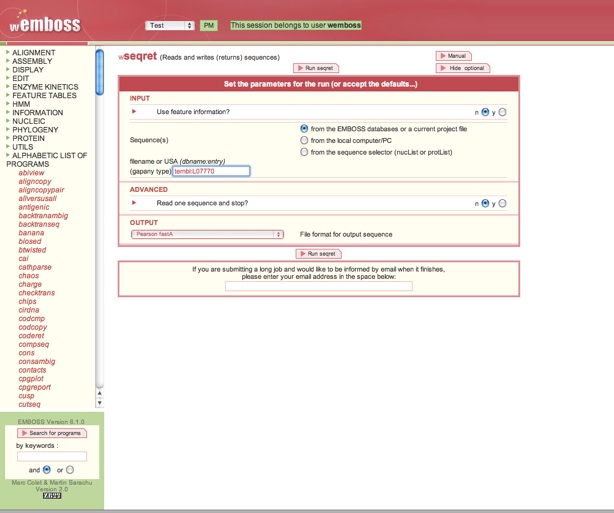The width and height of the screenshot is (614, 513).
Task: Click the small badge under Version 2.0
Action: (x=52, y=496)
